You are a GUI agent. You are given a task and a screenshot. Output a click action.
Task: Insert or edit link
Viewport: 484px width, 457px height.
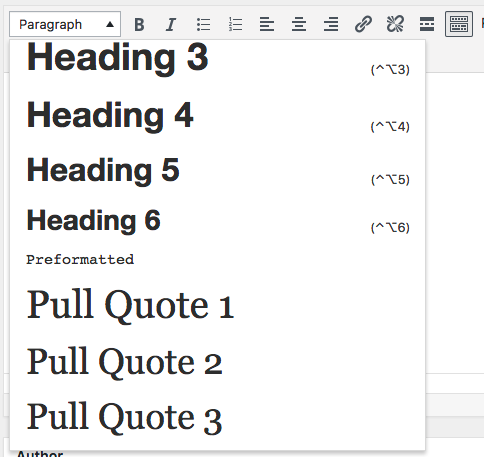pyautogui.click(x=363, y=24)
